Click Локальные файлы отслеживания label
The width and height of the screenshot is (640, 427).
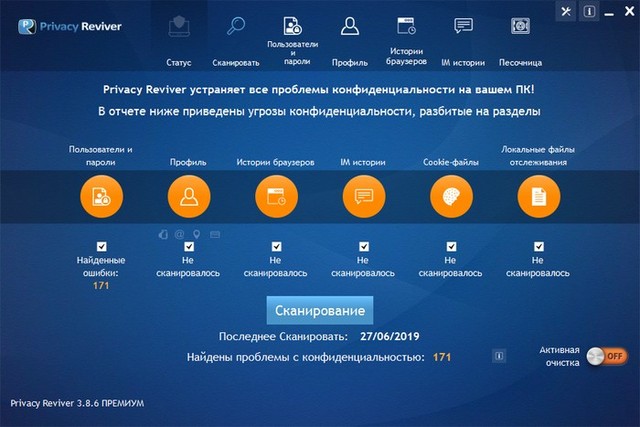click(538, 156)
